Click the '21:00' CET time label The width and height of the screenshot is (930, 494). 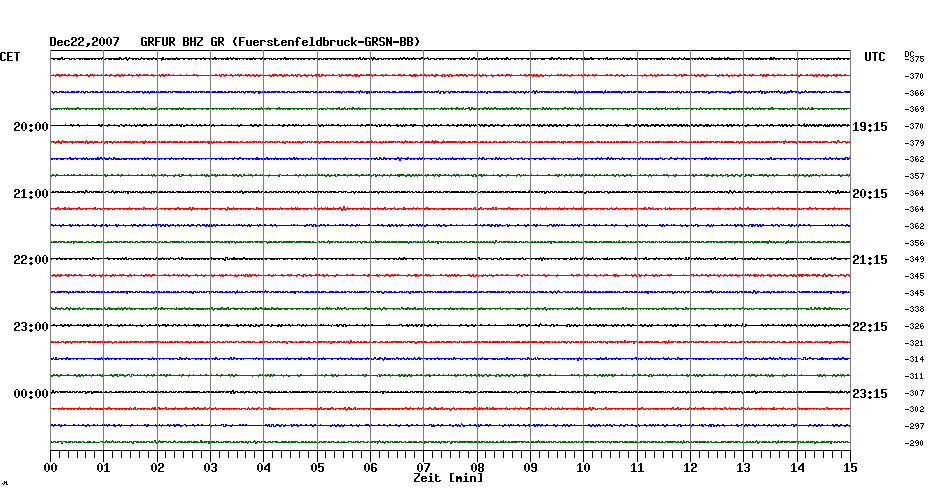click(x=31, y=194)
